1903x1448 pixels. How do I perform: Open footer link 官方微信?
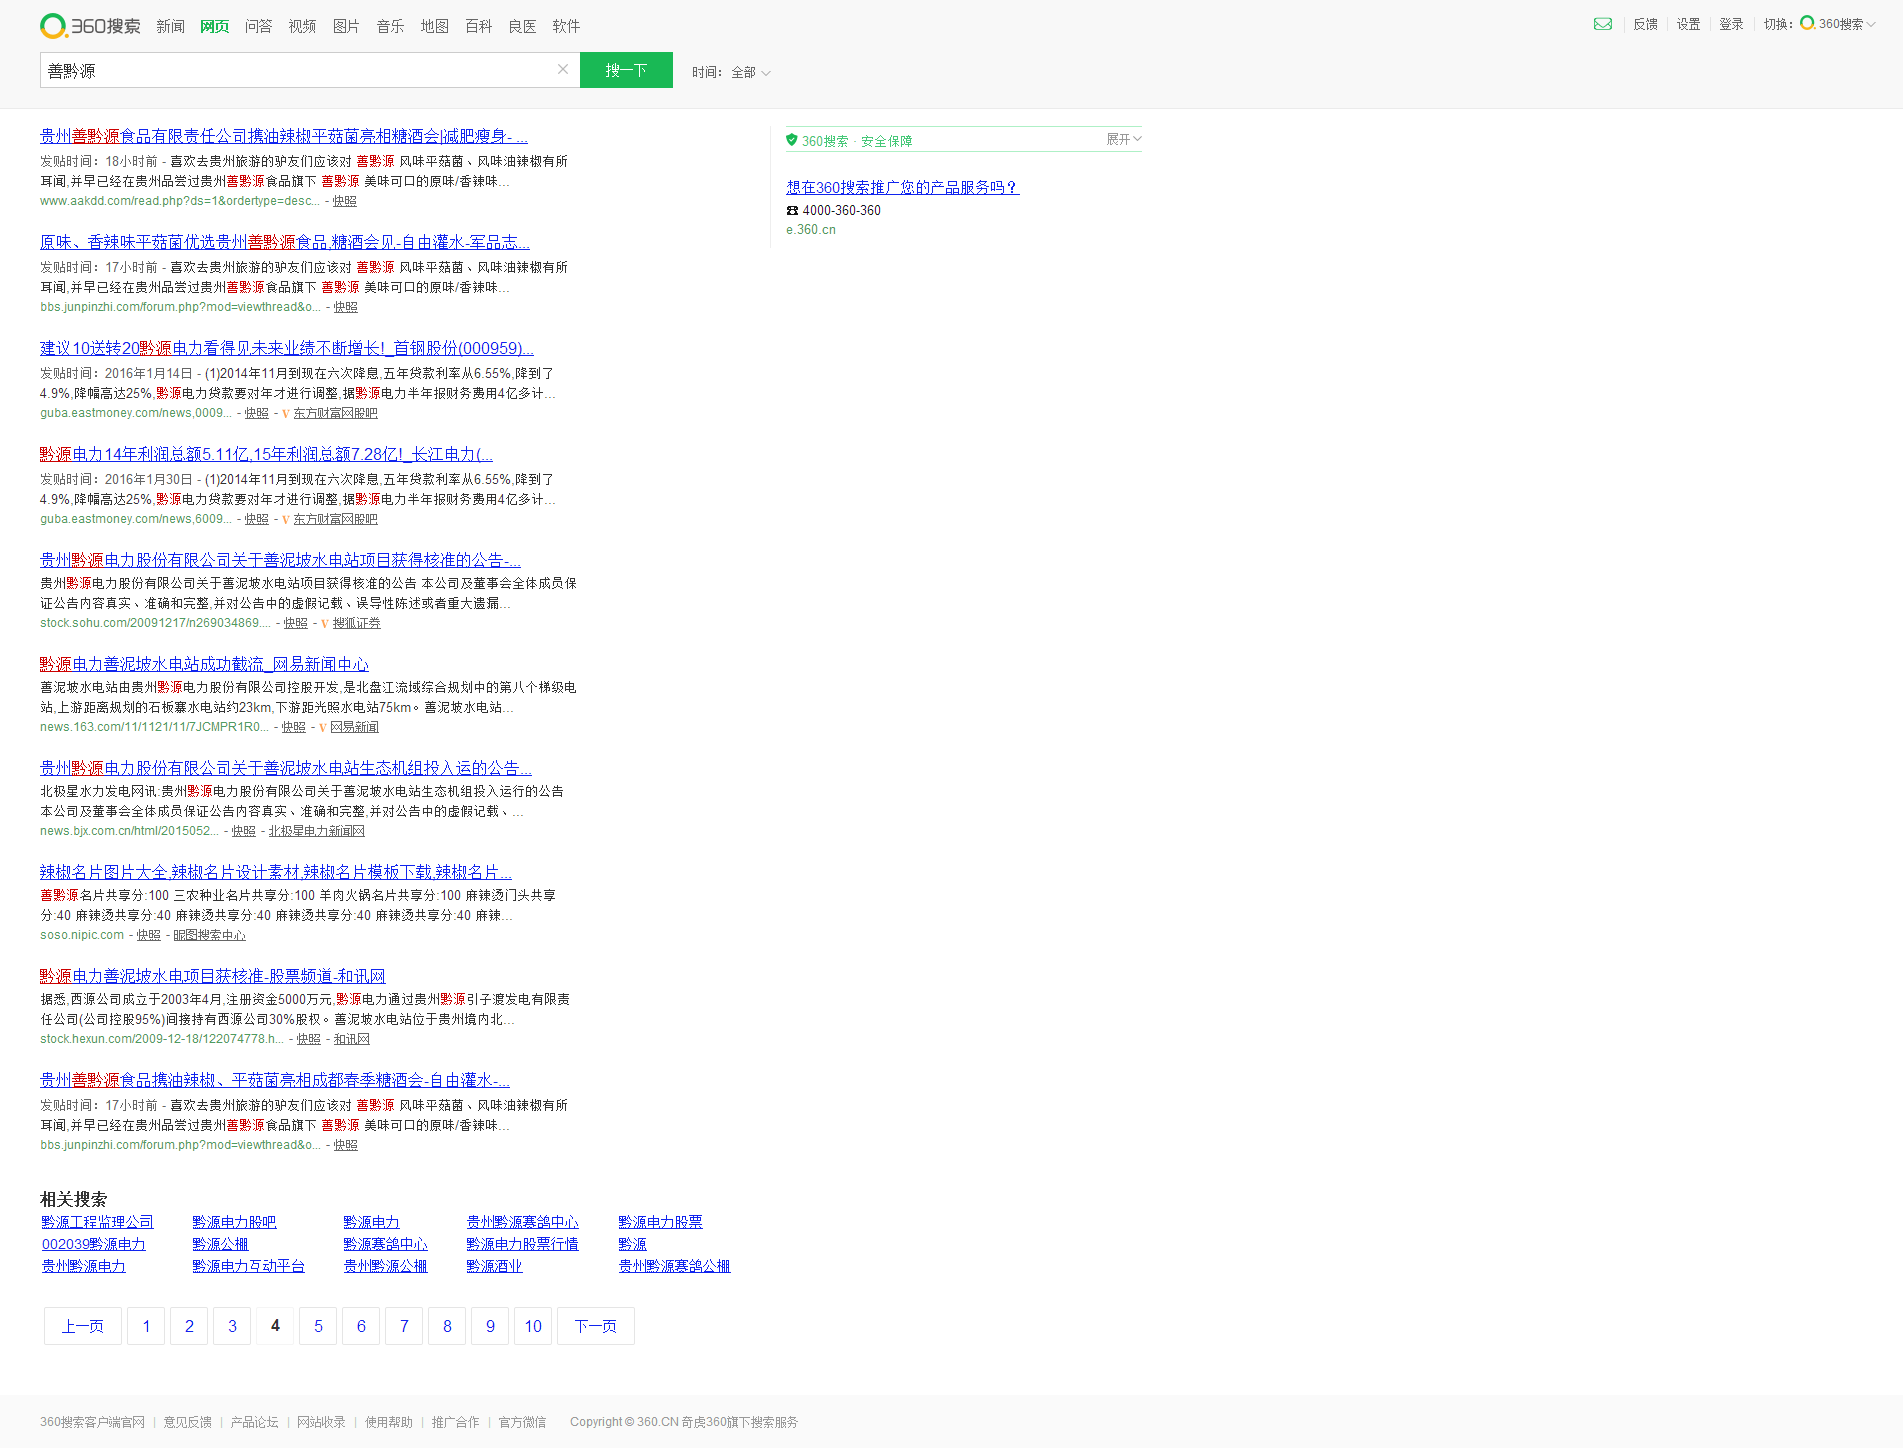pos(522,1422)
